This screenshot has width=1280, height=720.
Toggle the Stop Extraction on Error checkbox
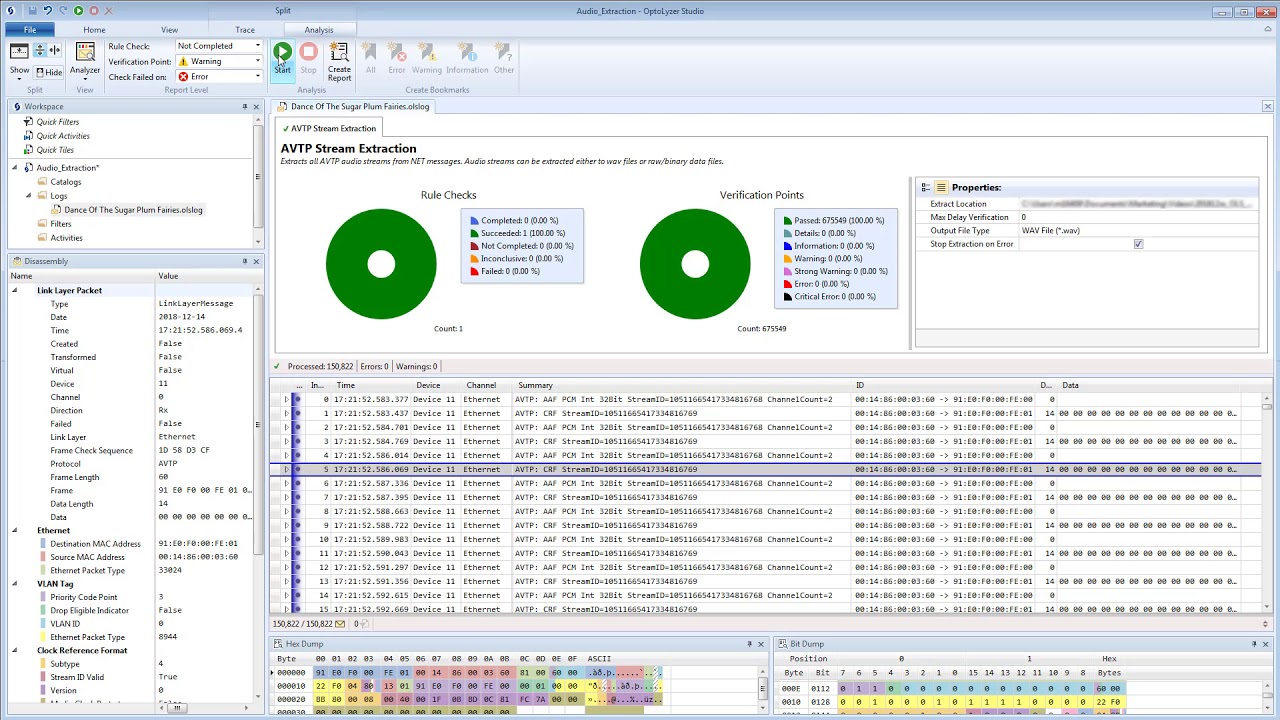tap(1138, 244)
